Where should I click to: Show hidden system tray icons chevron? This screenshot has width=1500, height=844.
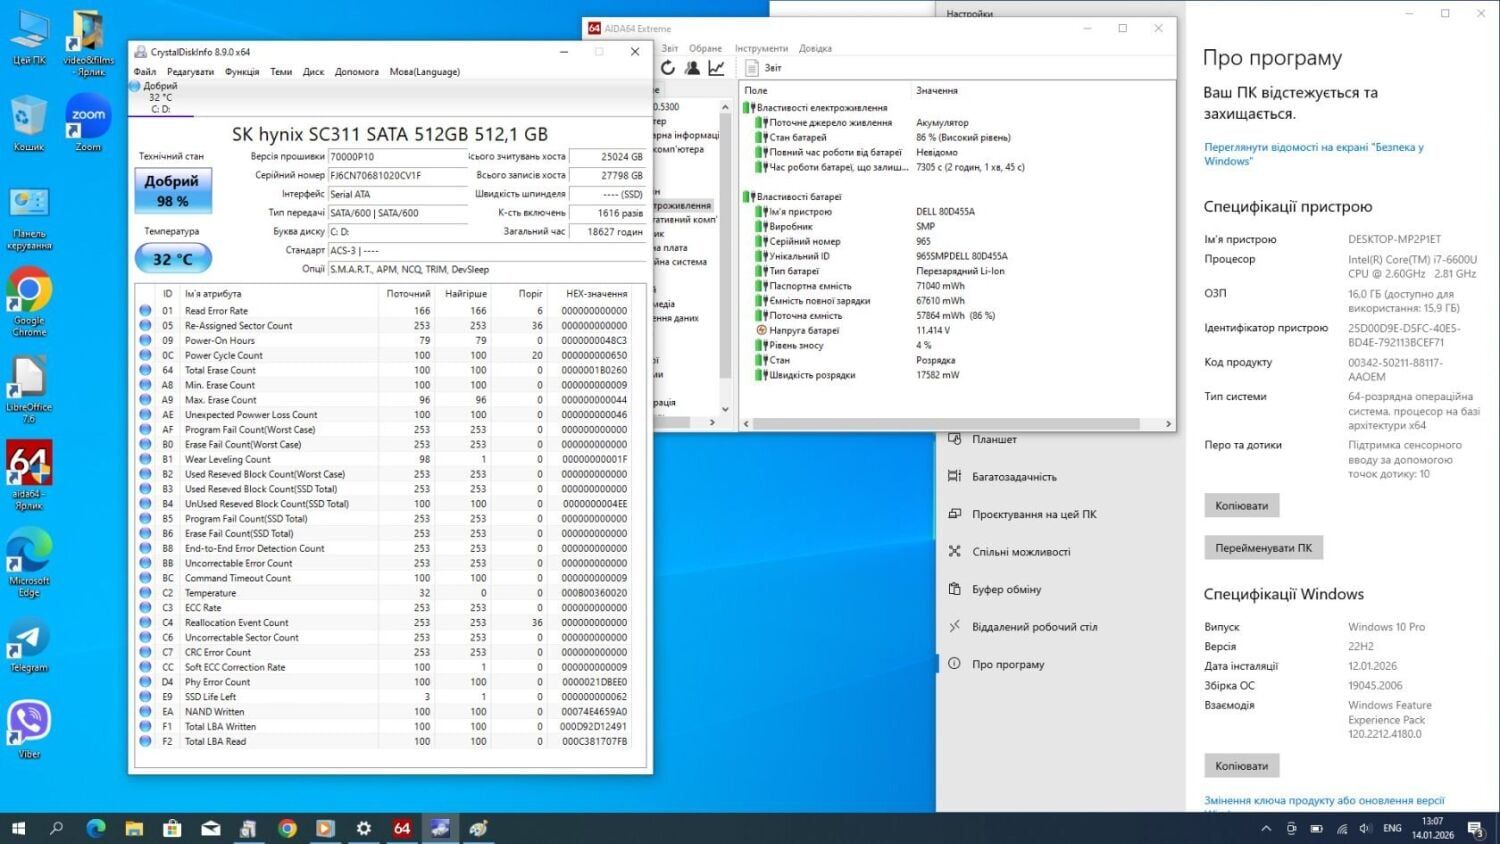1266,828
